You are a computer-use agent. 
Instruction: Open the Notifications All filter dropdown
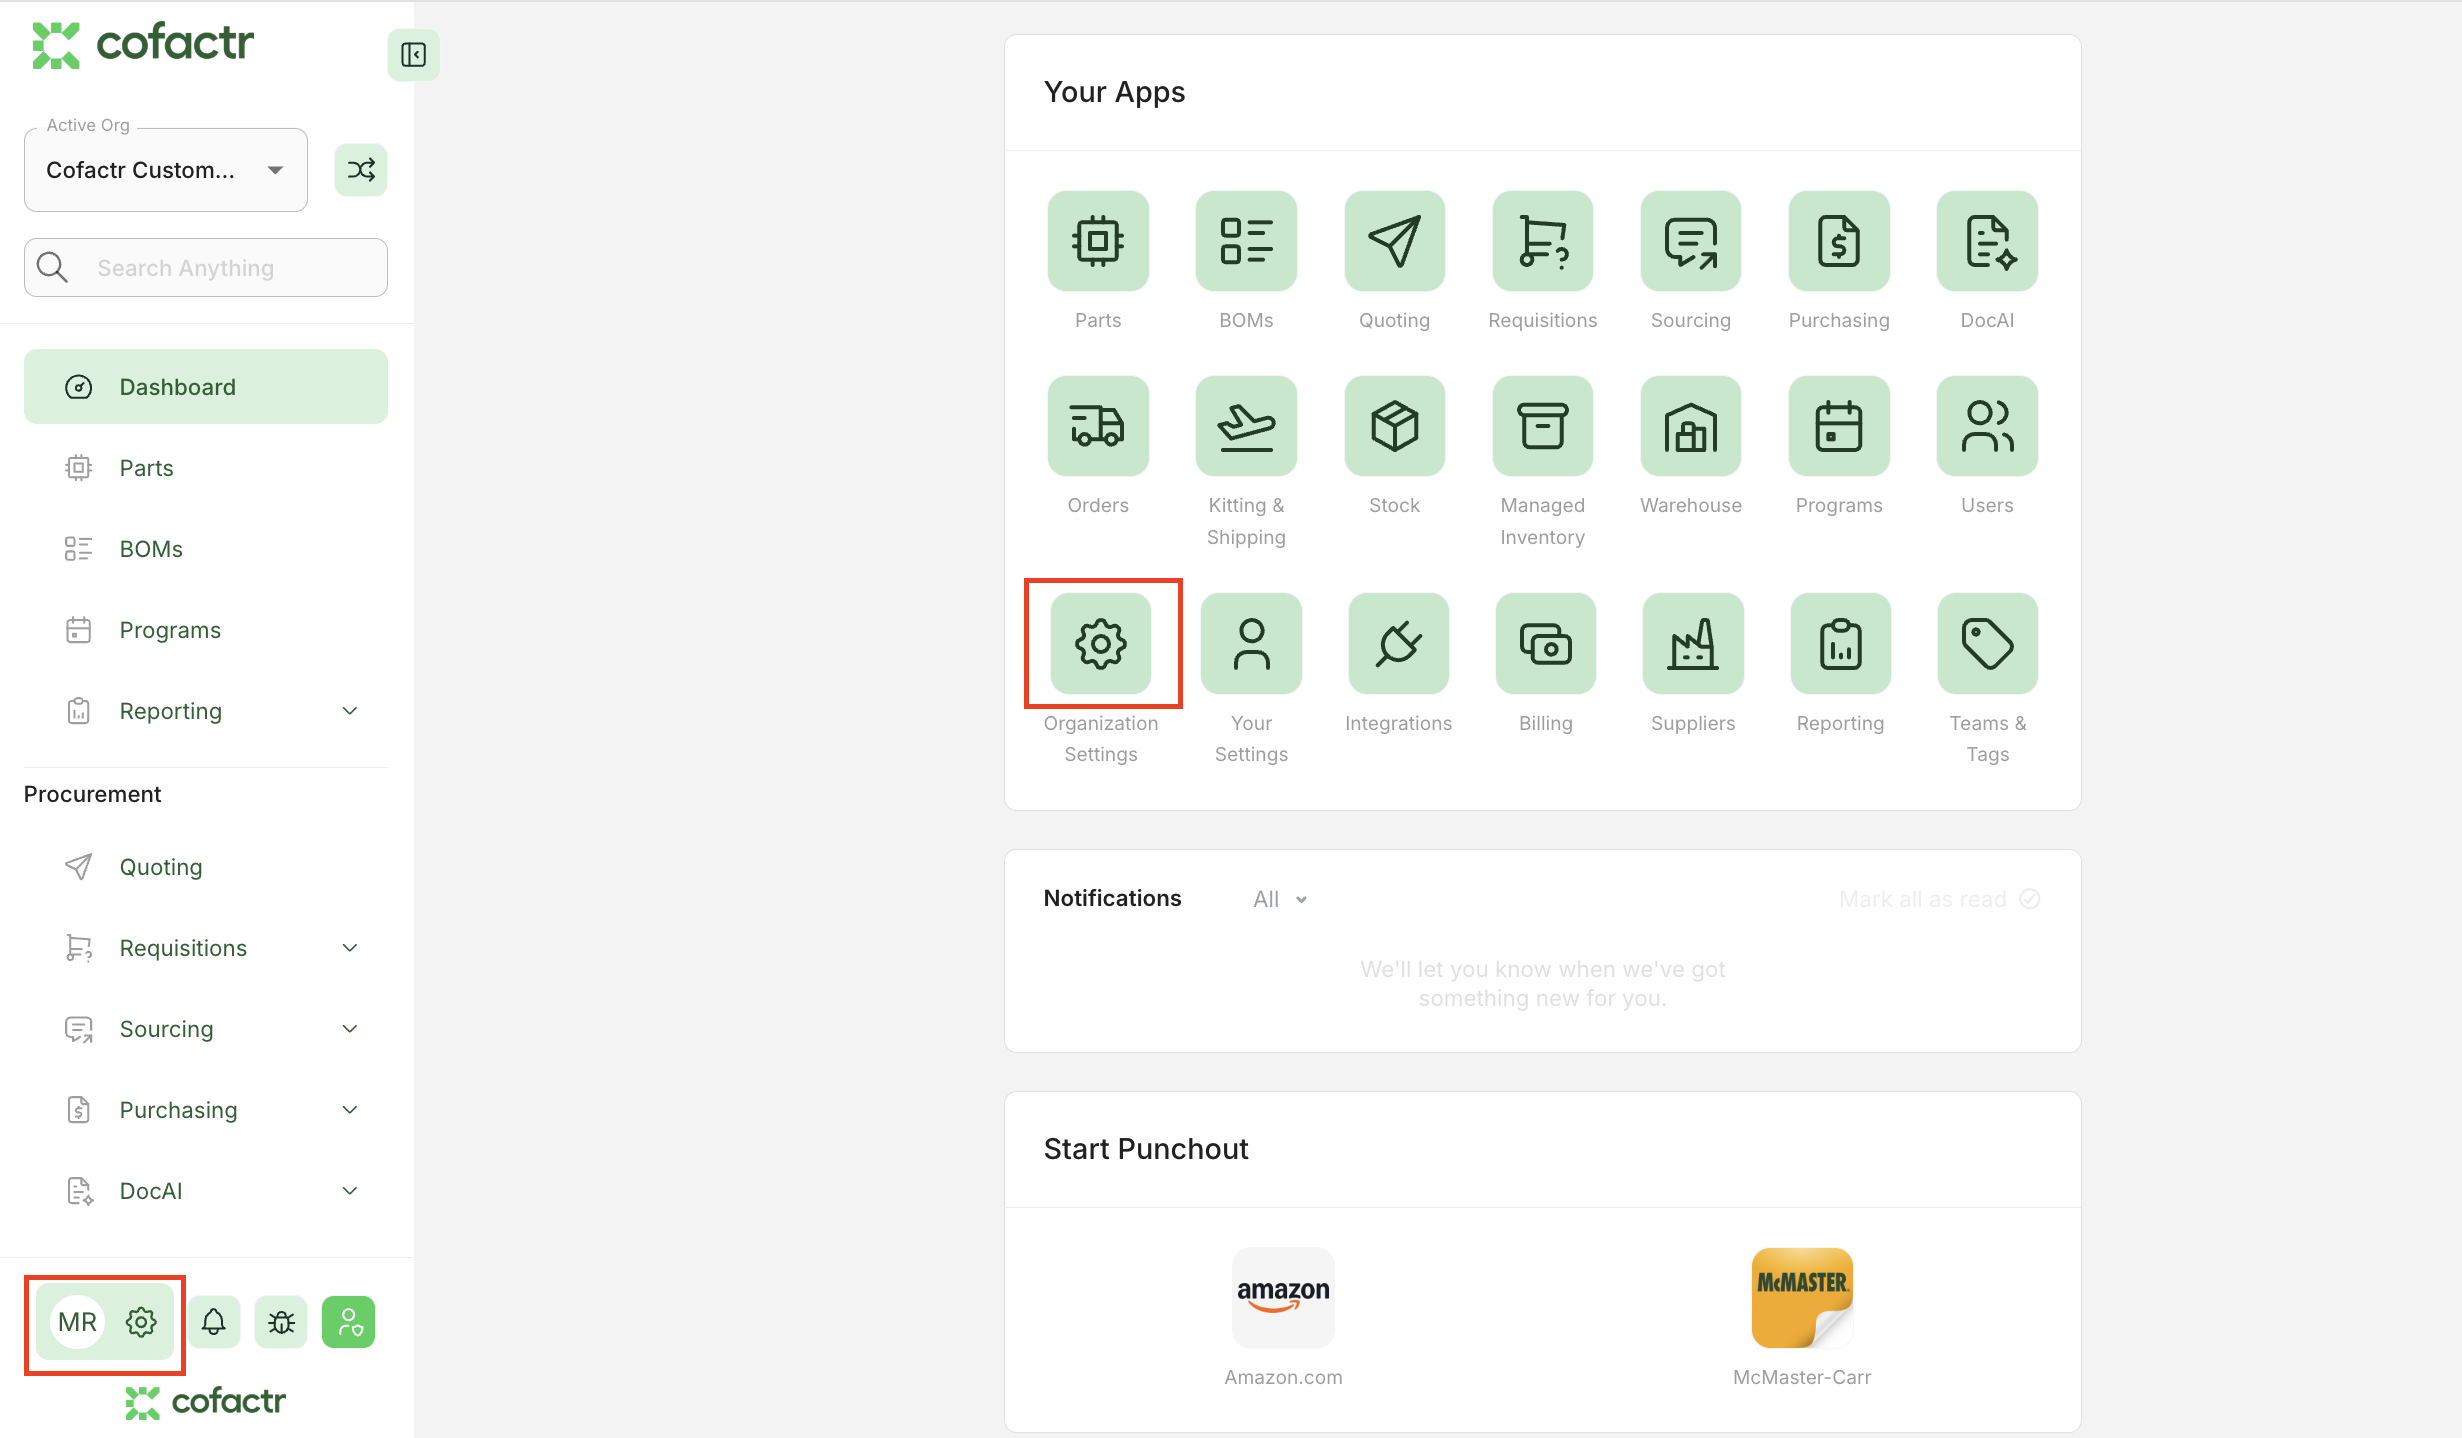click(1280, 899)
